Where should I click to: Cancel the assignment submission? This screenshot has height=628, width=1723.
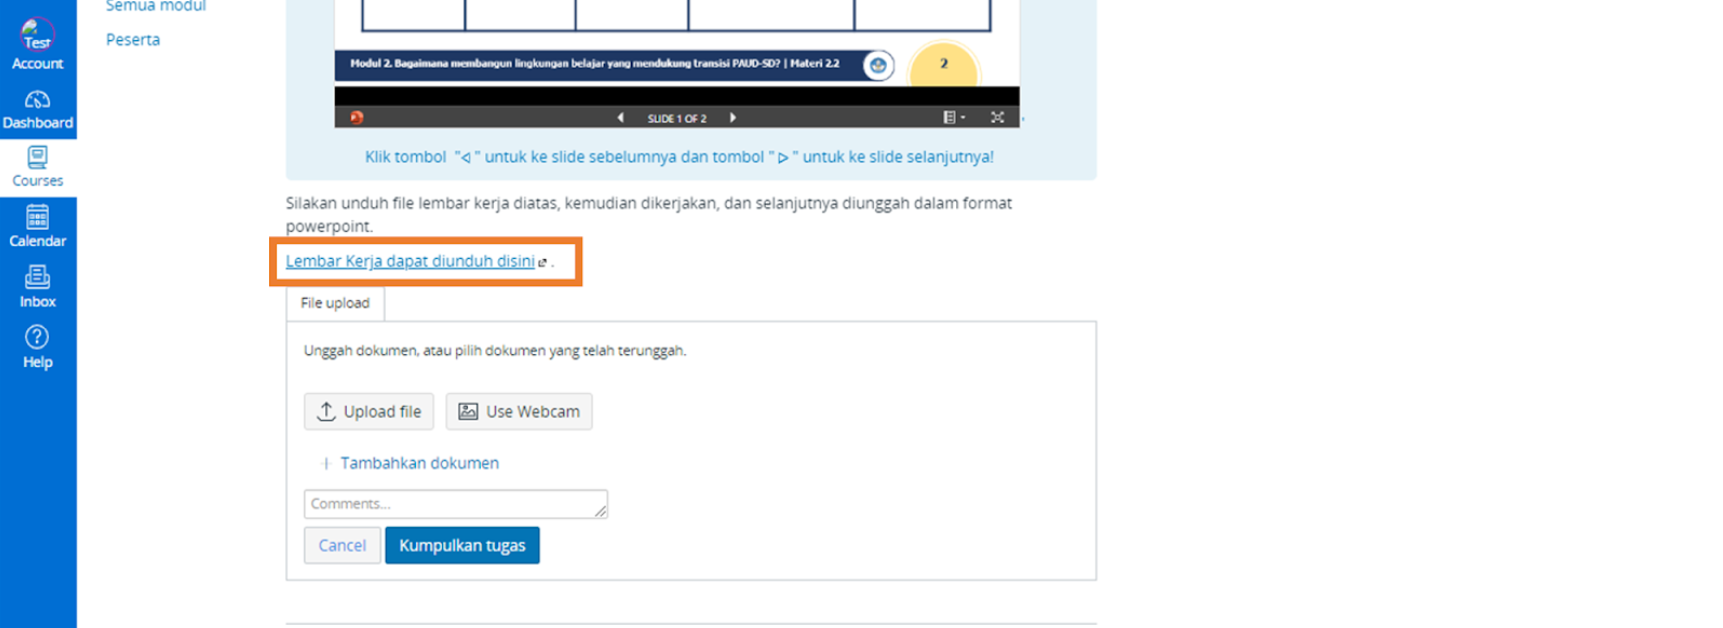[342, 546]
